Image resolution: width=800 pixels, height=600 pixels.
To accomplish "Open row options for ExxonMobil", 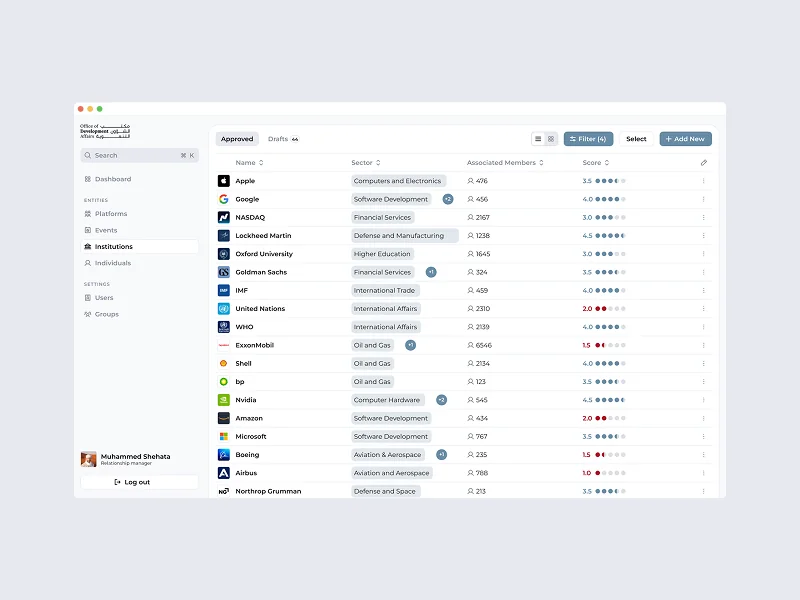I will point(704,345).
